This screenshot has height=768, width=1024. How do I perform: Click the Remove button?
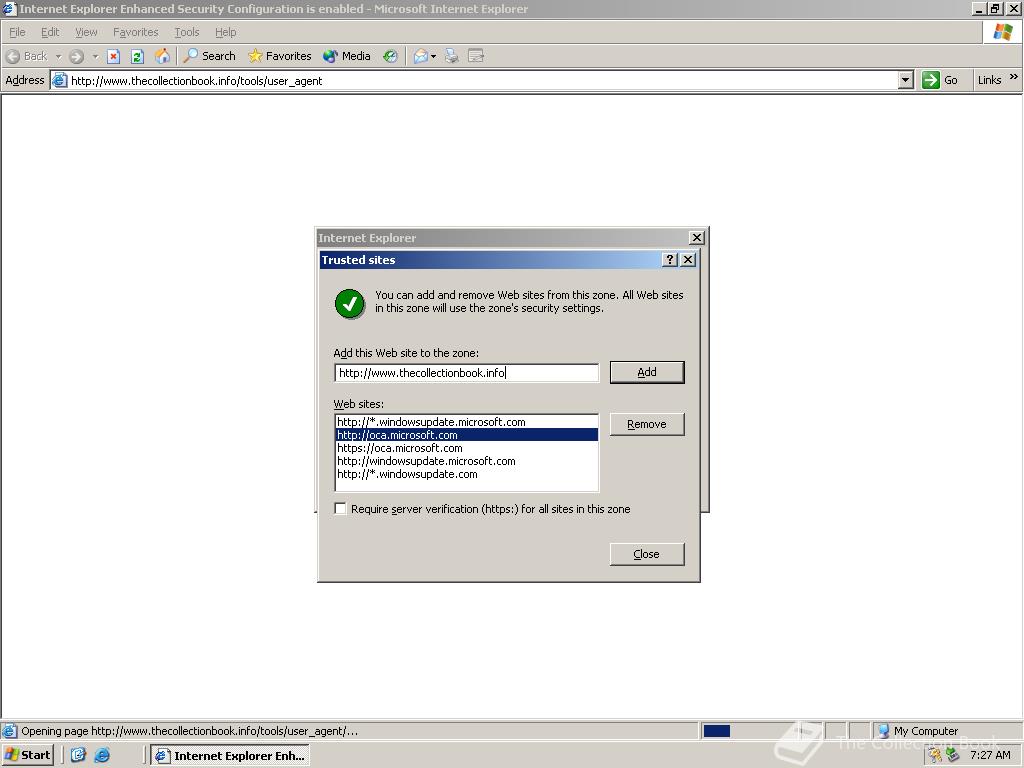[647, 424]
